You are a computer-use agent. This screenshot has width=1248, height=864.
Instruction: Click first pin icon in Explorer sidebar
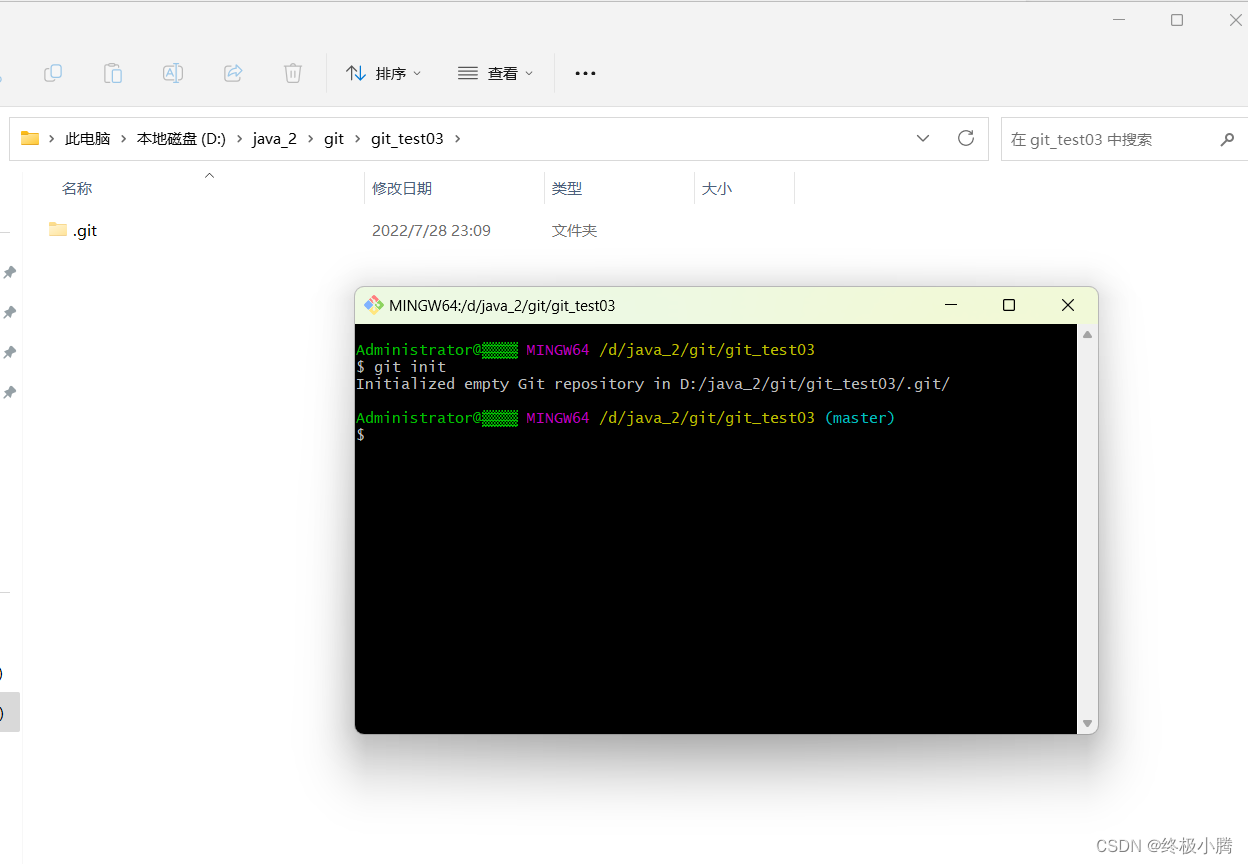(x=9, y=272)
